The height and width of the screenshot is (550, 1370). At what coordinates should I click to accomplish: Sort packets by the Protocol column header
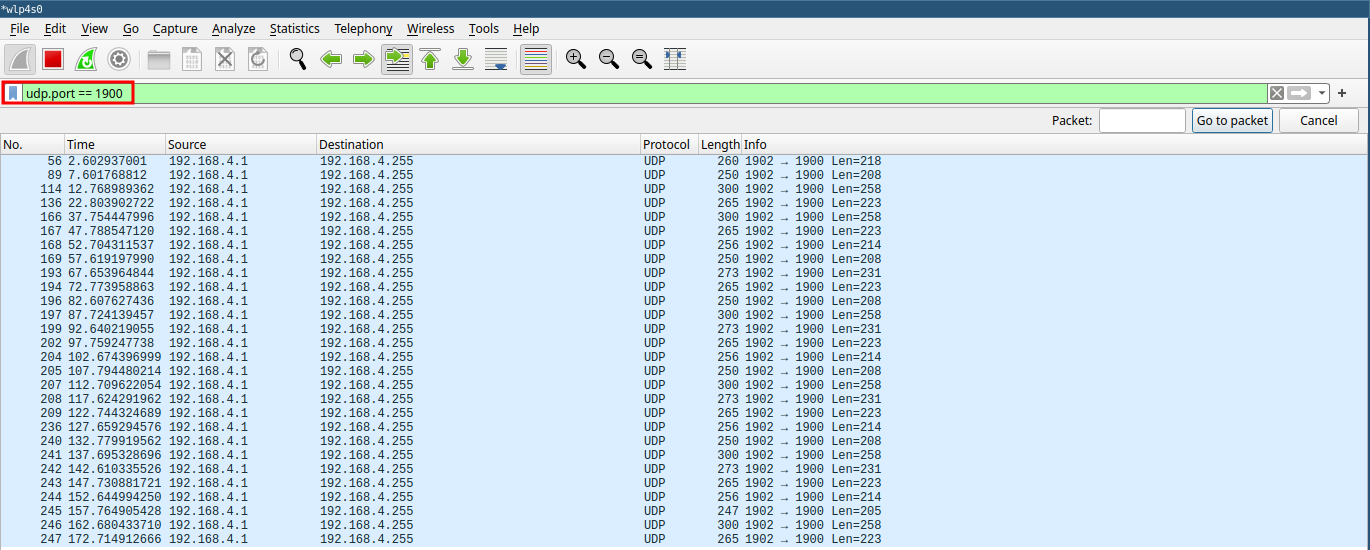click(x=666, y=145)
